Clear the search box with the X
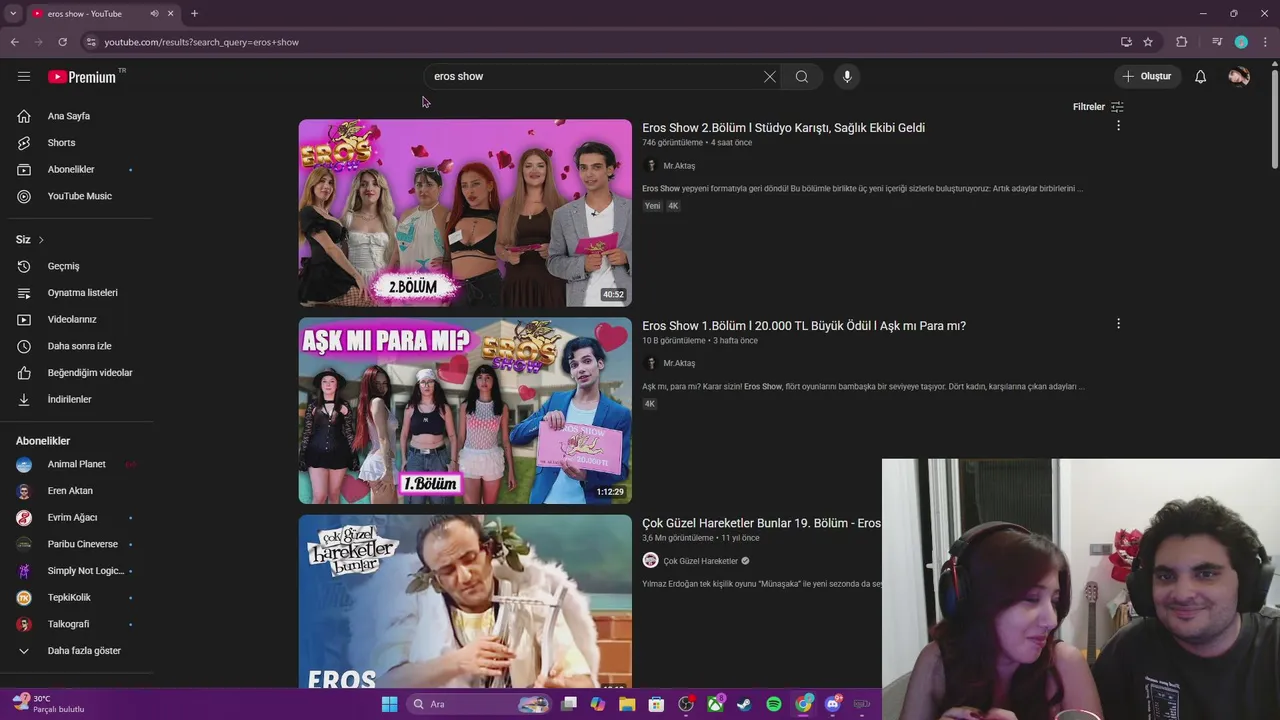This screenshot has width=1280, height=720. point(769,76)
